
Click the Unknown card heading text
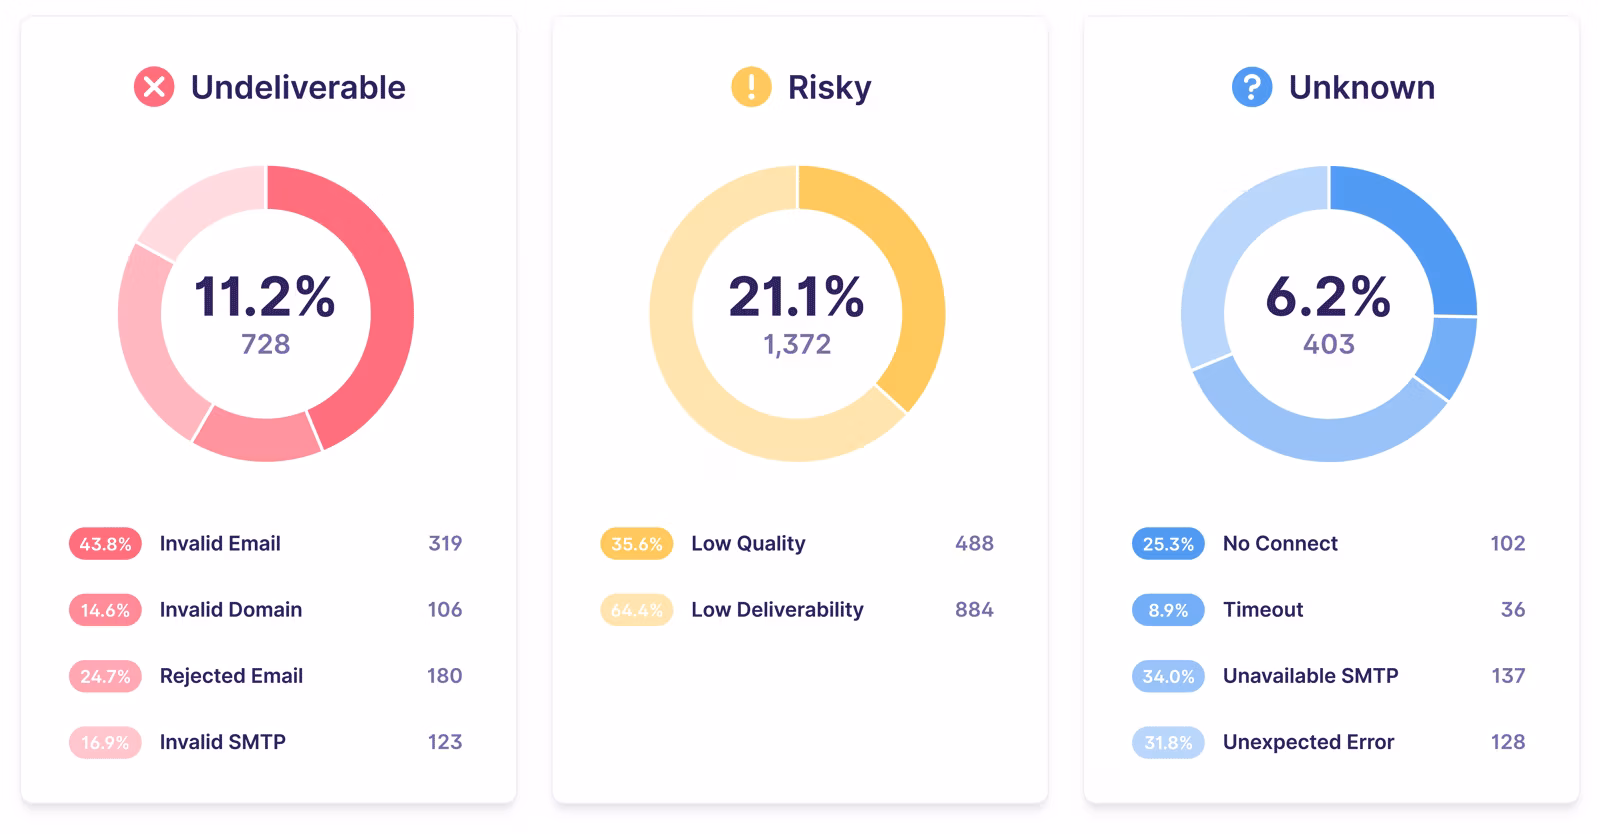(1361, 88)
